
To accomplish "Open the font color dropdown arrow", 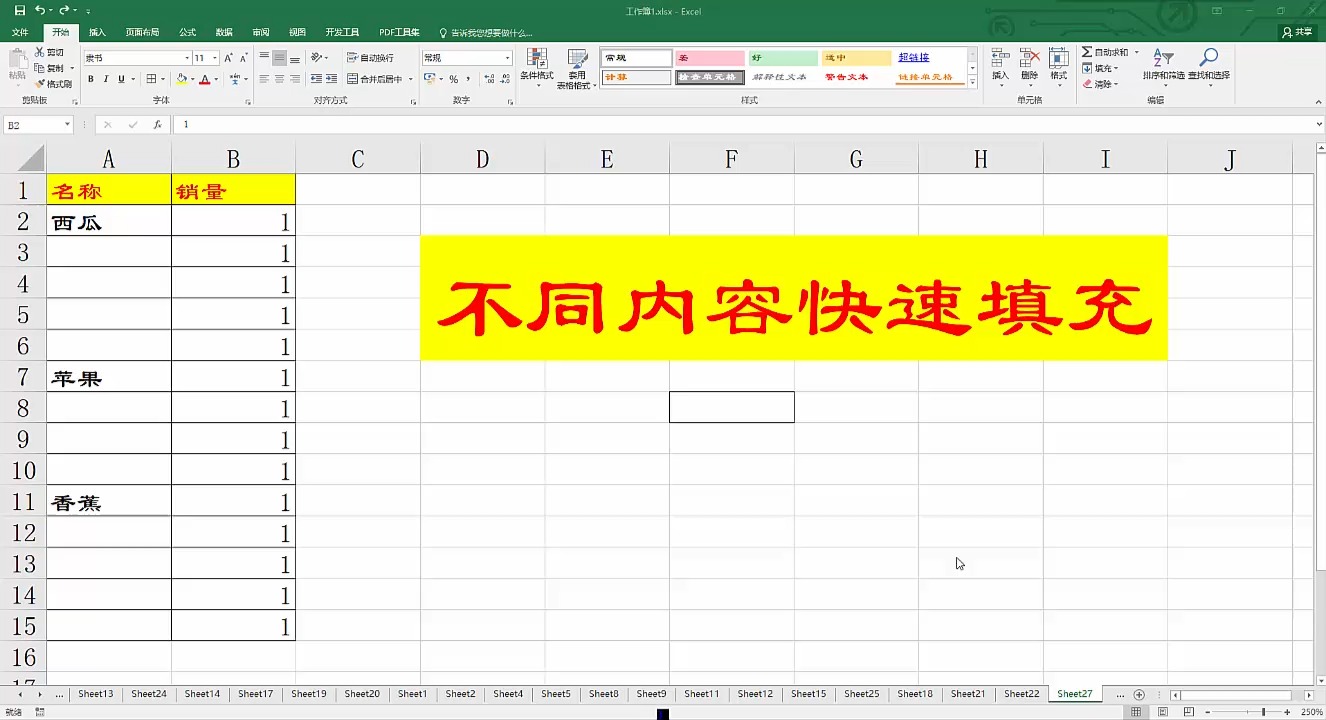I will [x=216, y=79].
